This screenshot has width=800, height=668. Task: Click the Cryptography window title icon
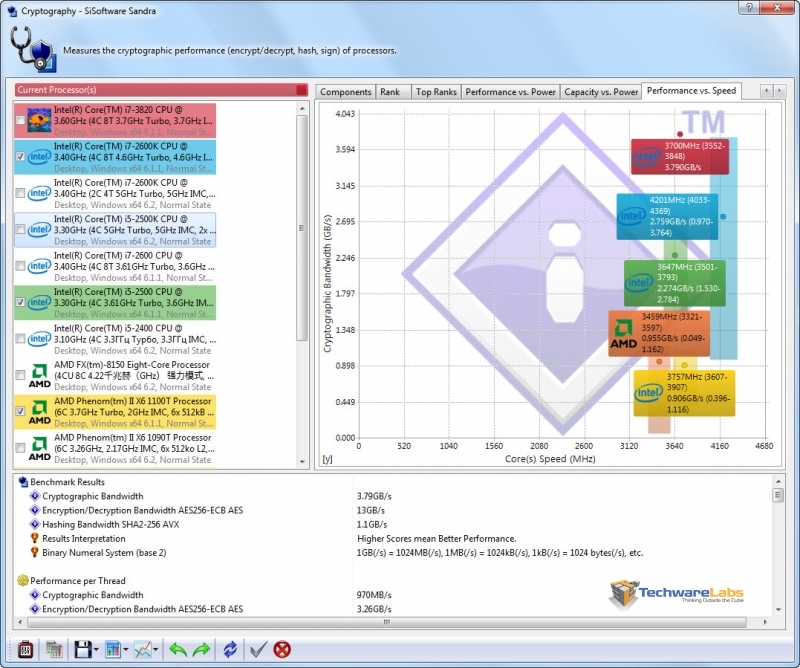pyautogui.click(x=12, y=11)
